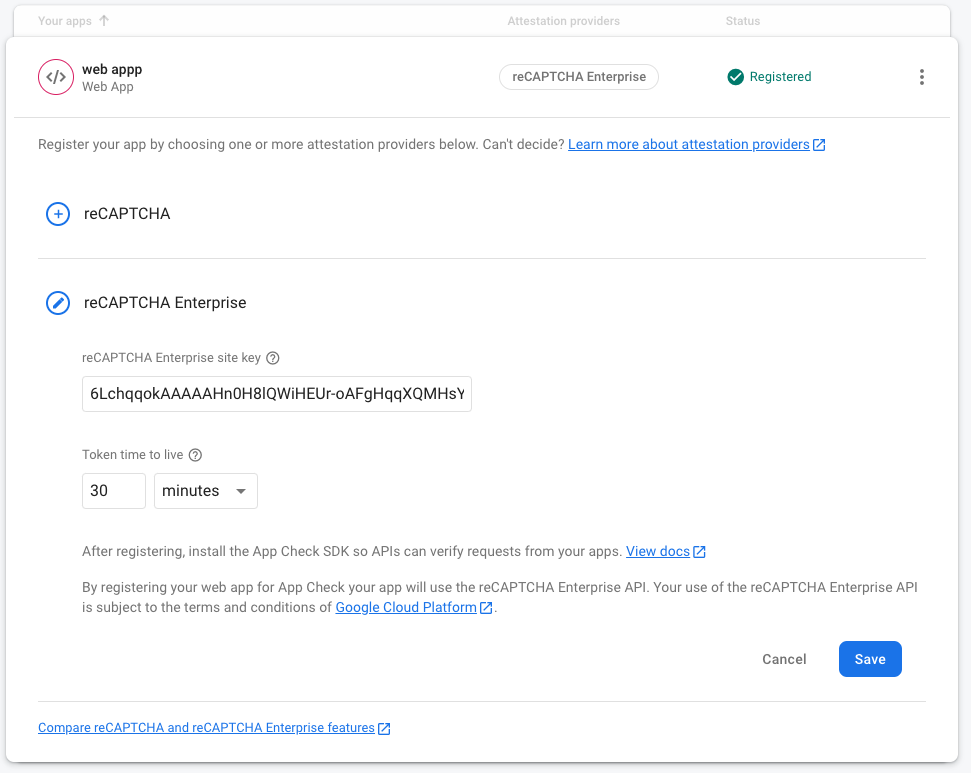The width and height of the screenshot is (971, 773).
Task: Sort by clicking the Your apps column header
Action: (62, 20)
